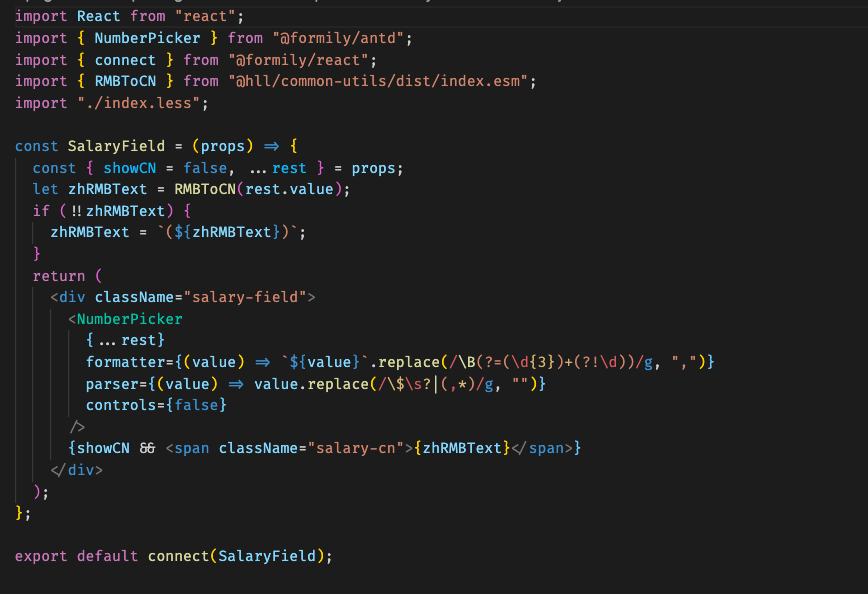Click the closing </span> tag

[x=542, y=448]
